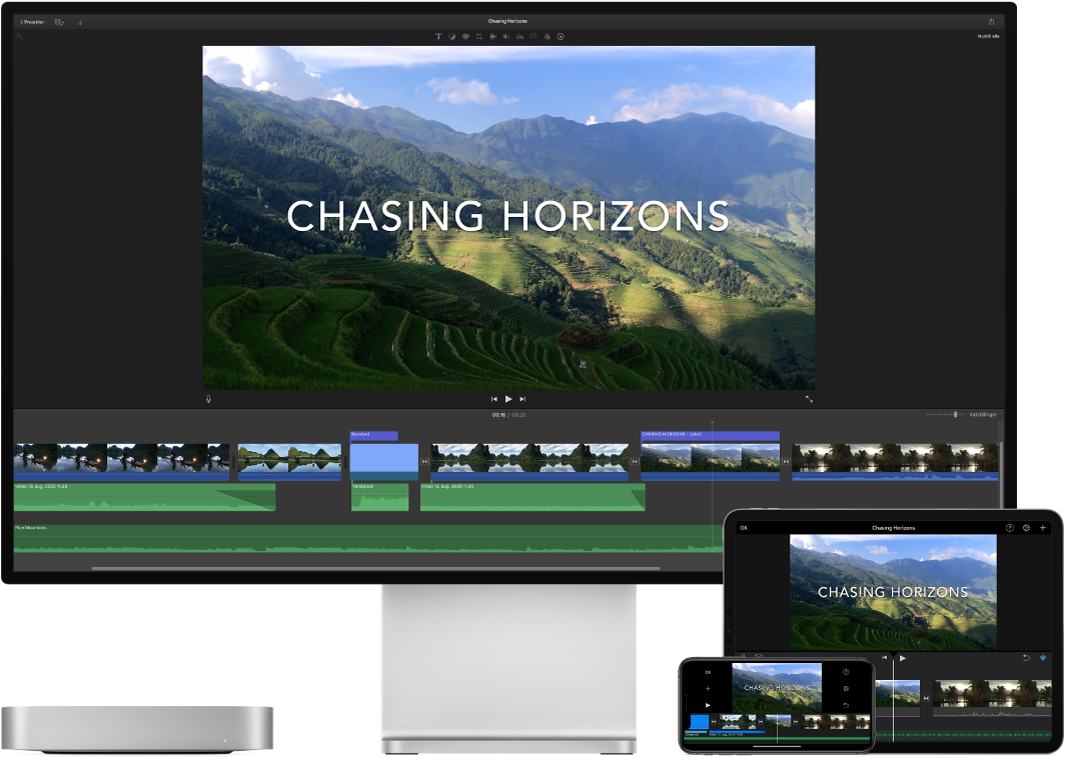Open the timeline Indstillinger settings popup
This screenshot has height=758, width=1067.
[982, 414]
